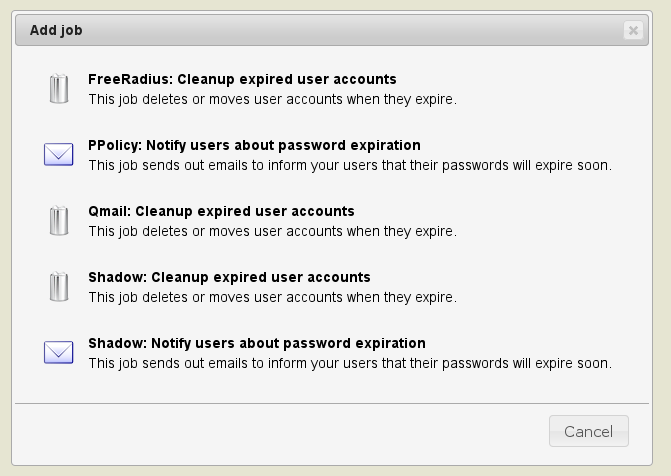The image size is (671, 476).
Task: Click the Shadow cleanup job description text
Action: (x=272, y=297)
